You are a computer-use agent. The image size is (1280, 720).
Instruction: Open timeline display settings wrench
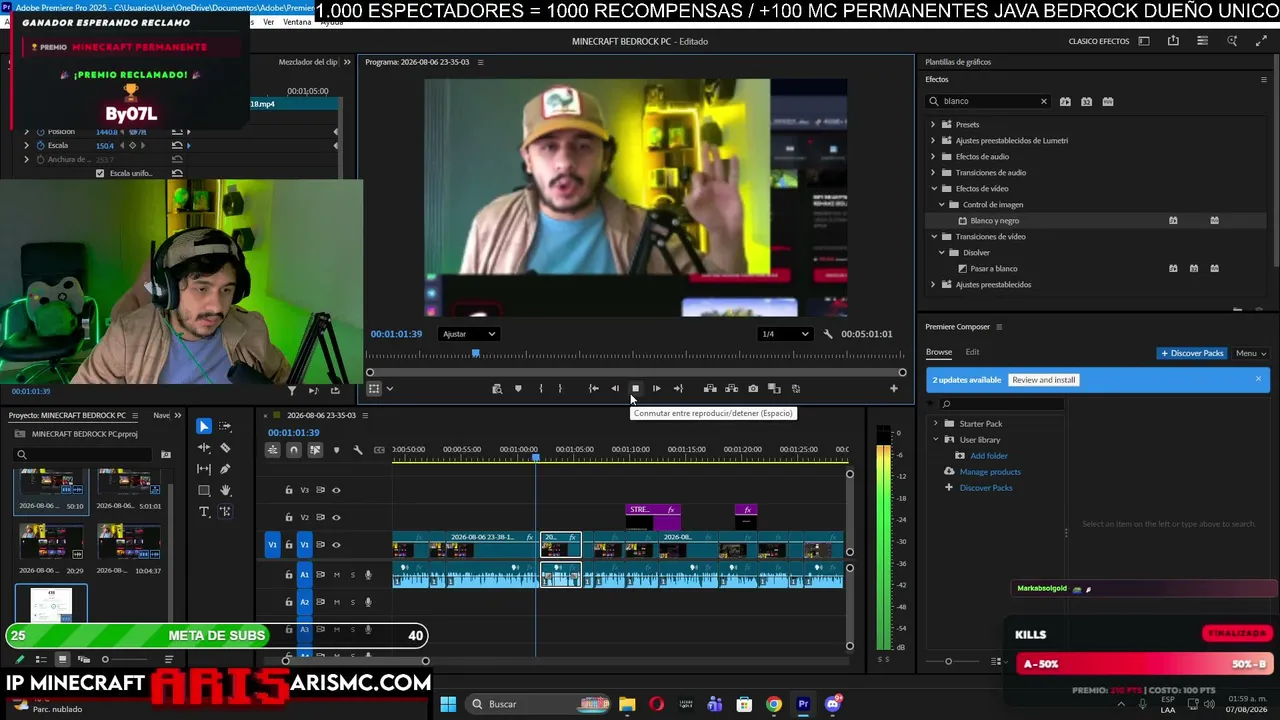pos(357,450)
